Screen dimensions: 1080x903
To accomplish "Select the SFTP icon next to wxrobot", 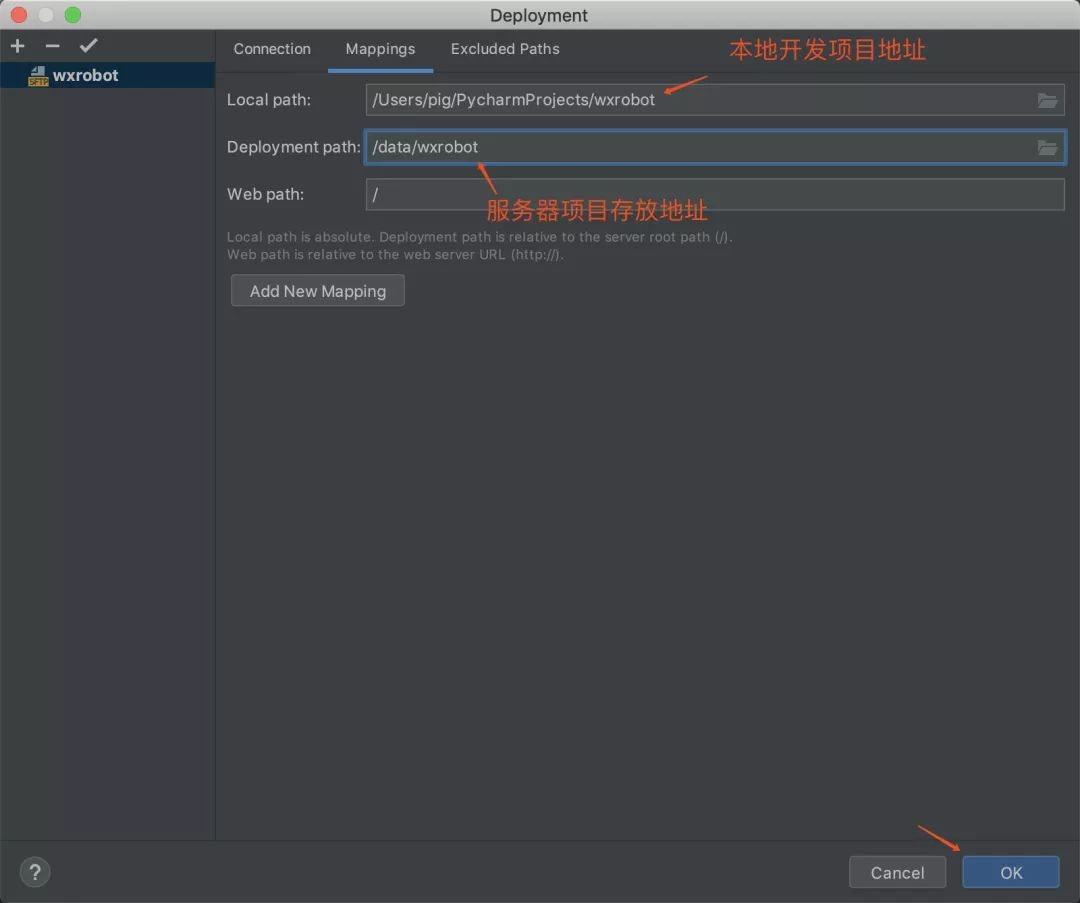I will 38,76.
